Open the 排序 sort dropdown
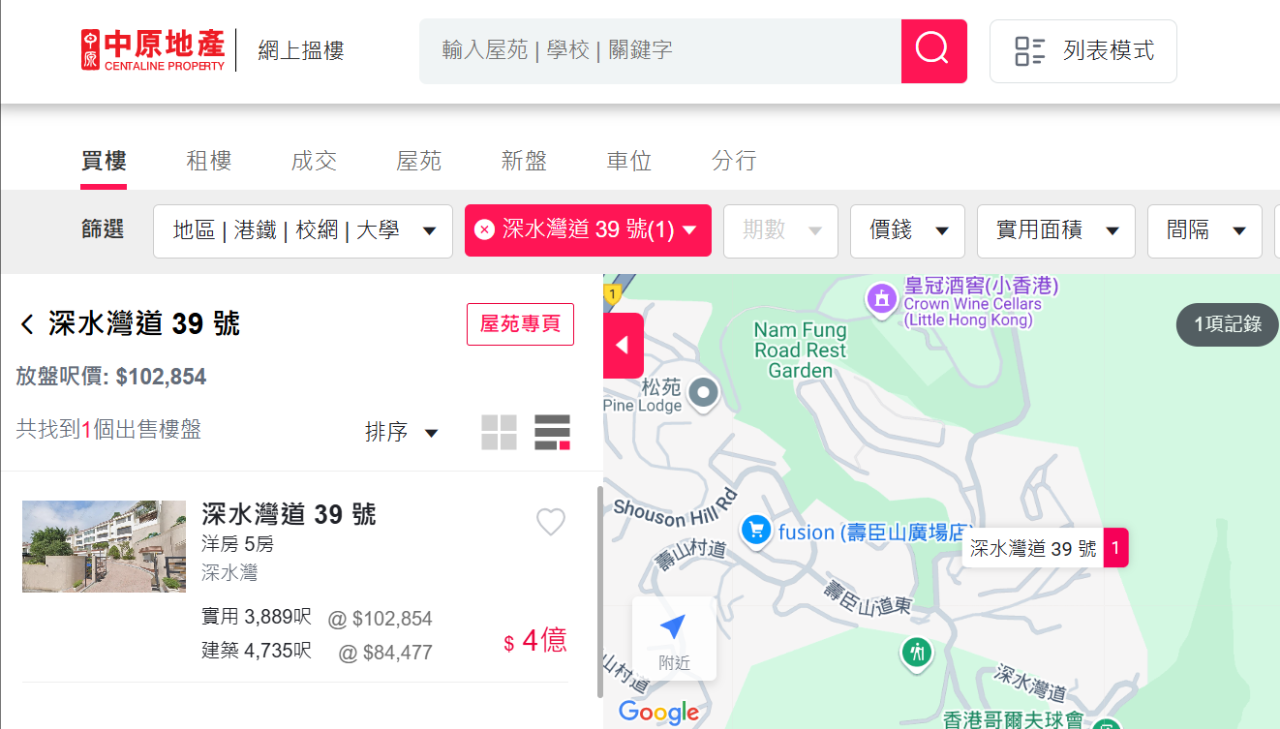Image resolution: width=1280 pixels, height=729 pixels. [401, 432]
